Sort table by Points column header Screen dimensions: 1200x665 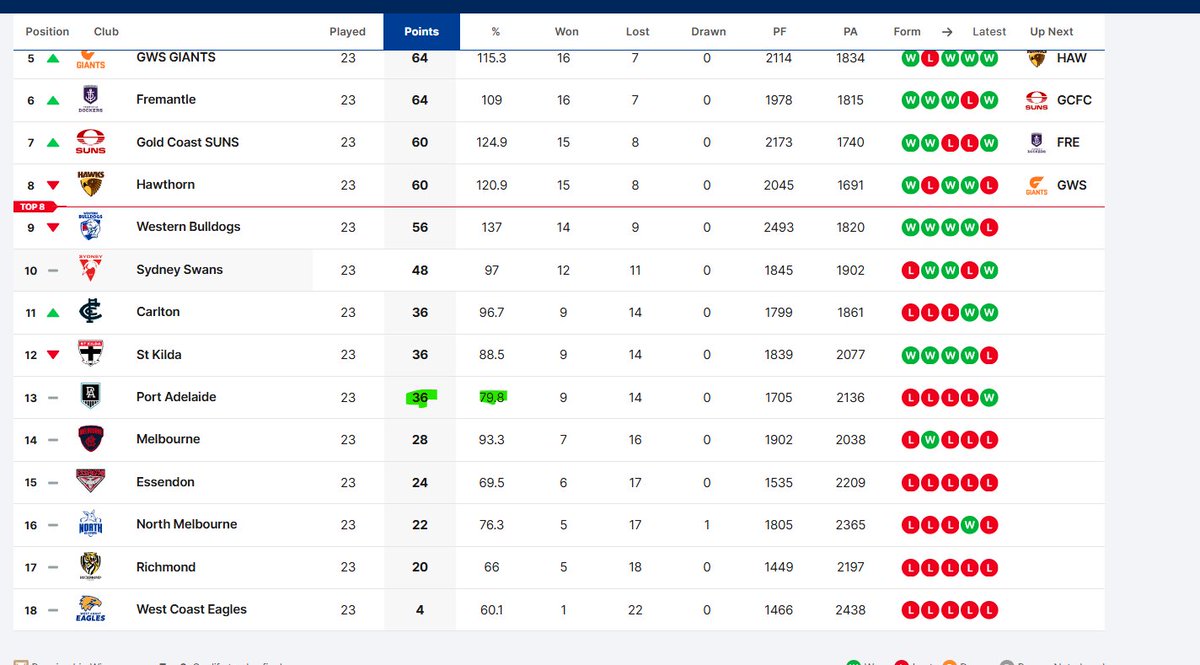pyautogui.click(x=421, y=31)
